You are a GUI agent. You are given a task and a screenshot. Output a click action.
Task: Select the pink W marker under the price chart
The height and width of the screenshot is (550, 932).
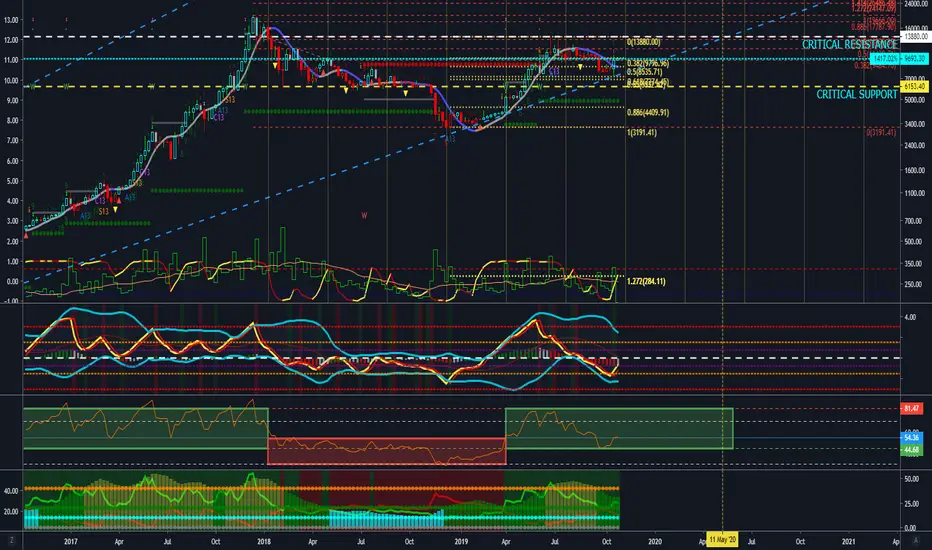[x=364, y=215]
